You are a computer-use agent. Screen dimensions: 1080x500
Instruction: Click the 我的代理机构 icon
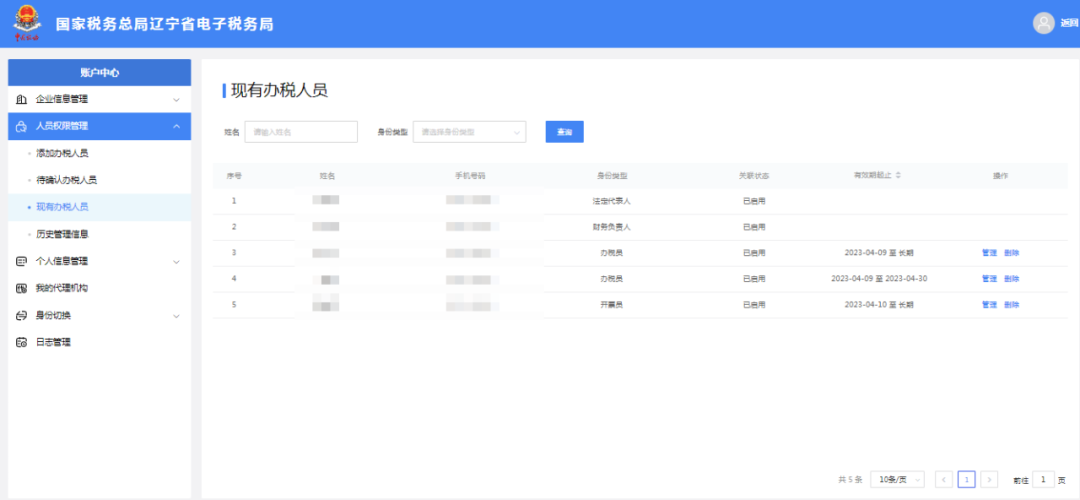pos(21,289)
